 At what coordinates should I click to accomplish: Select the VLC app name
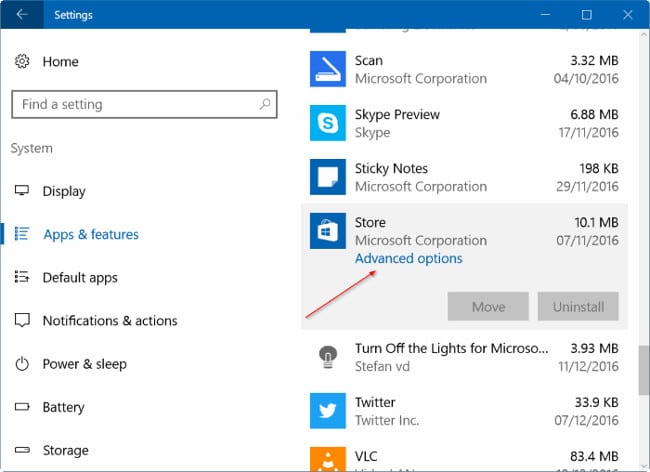pos(366,456)
